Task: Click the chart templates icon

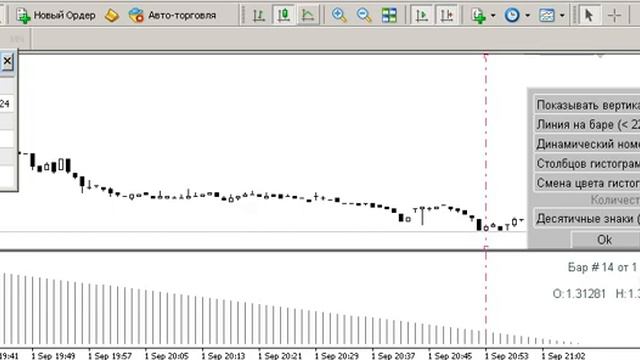Action: point(547,16)
